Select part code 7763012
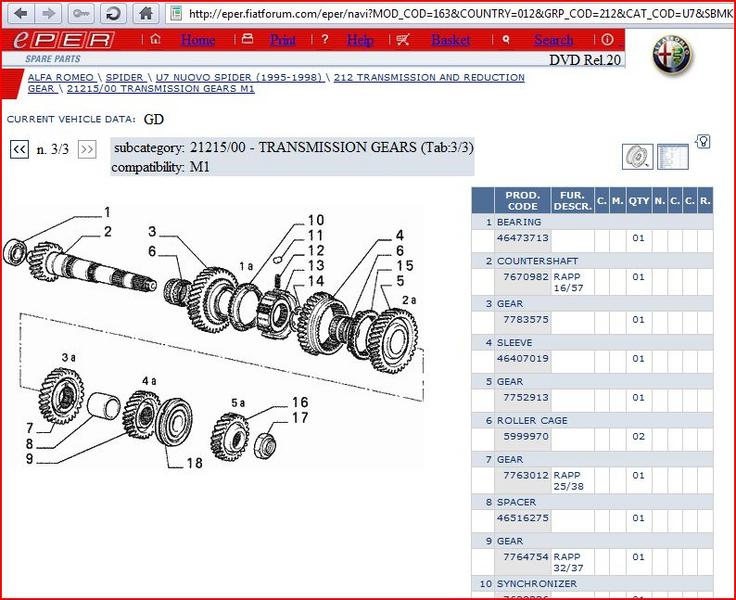736x600 pixels. (x=526, y=475)
